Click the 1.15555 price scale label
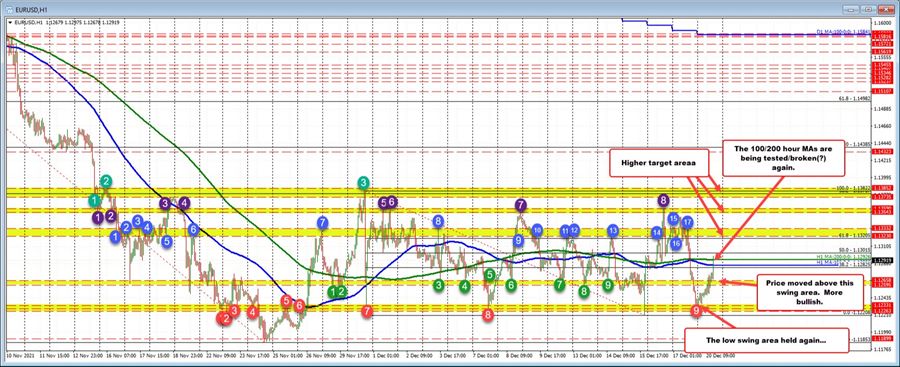 pos(882,57)
